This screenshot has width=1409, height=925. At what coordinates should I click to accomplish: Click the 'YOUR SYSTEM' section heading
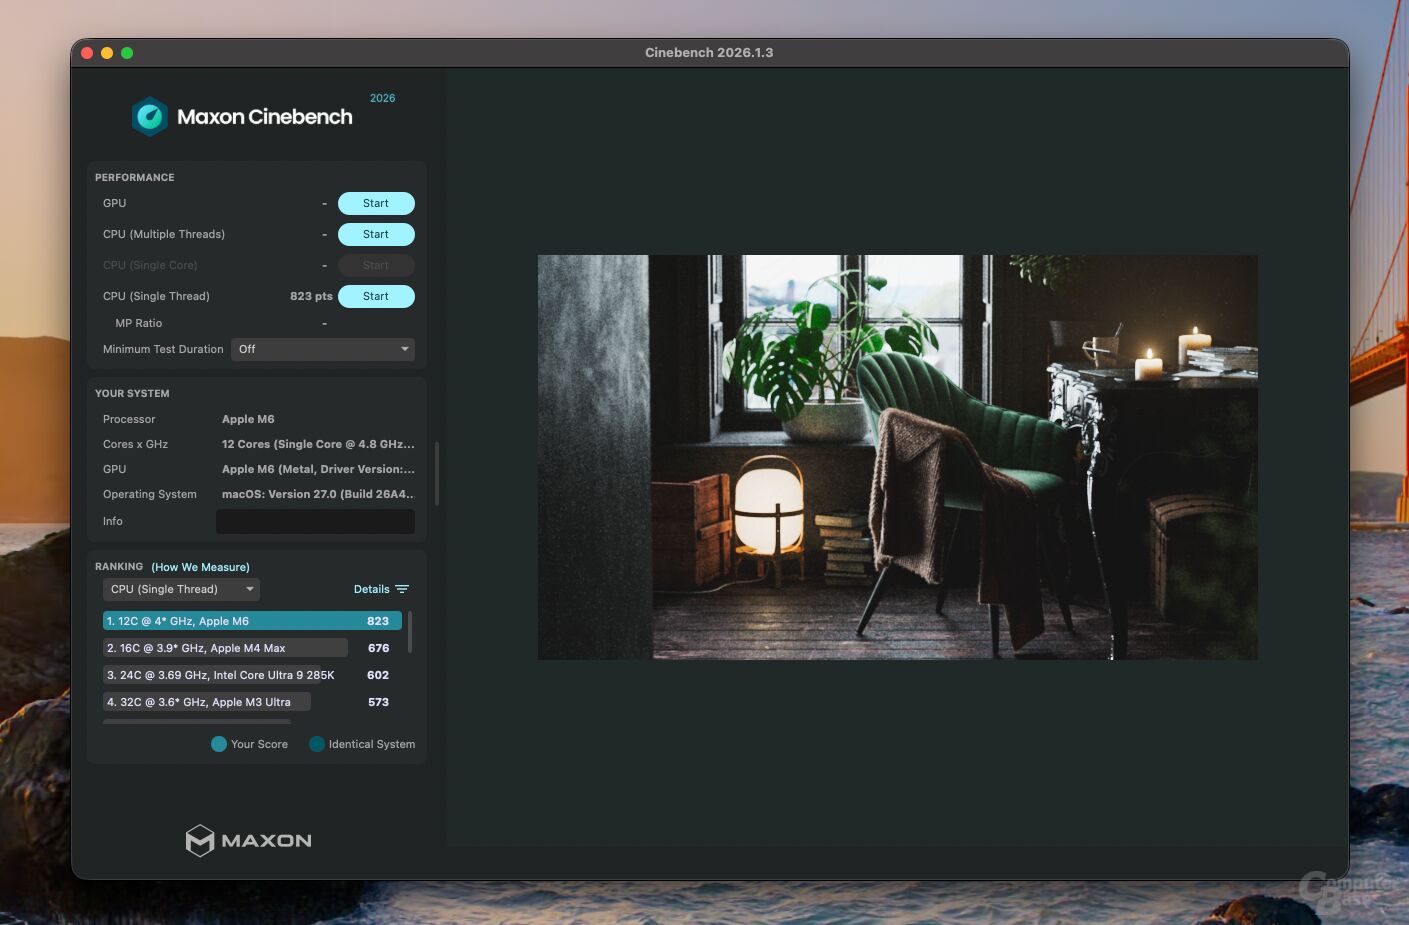click(x=132, y=393)
